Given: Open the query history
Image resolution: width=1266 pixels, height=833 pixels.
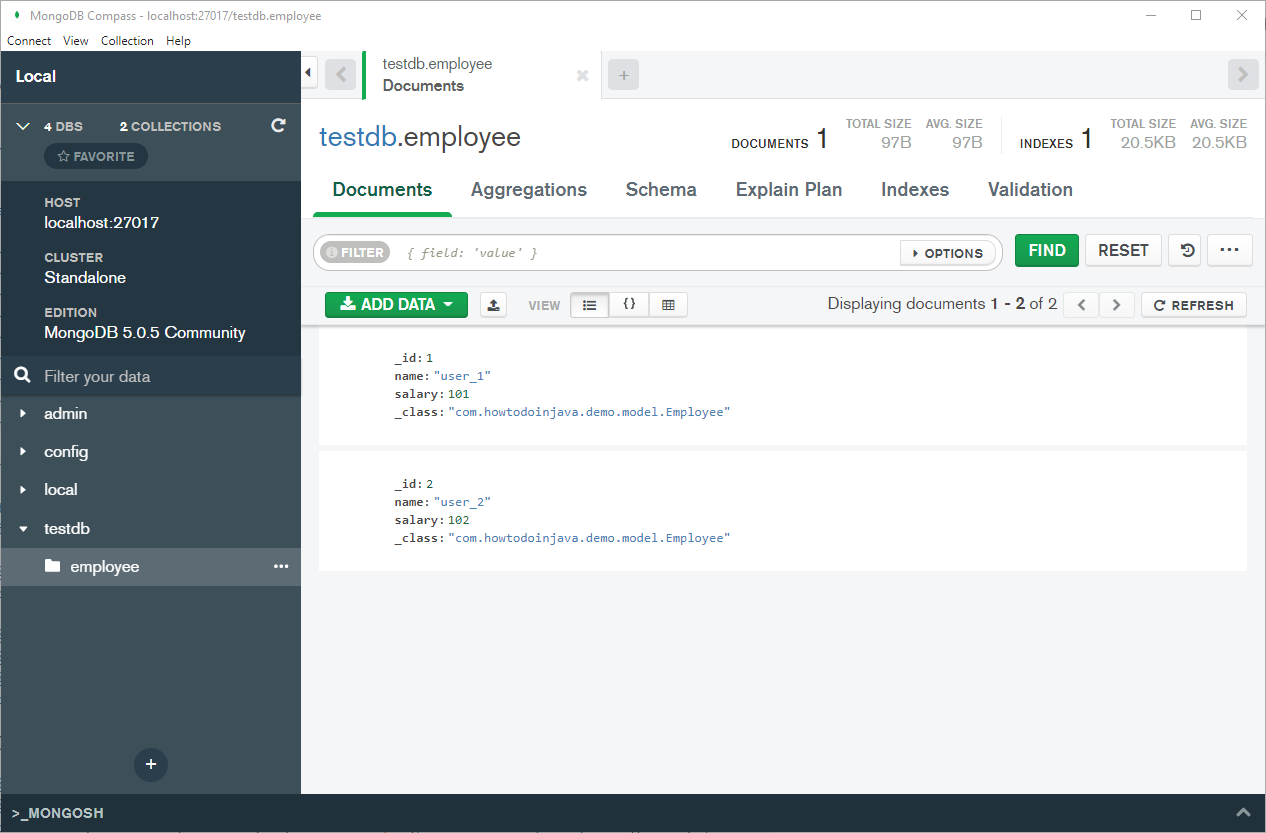Looking at the screenshot, I should click(x=1186, y=251).
